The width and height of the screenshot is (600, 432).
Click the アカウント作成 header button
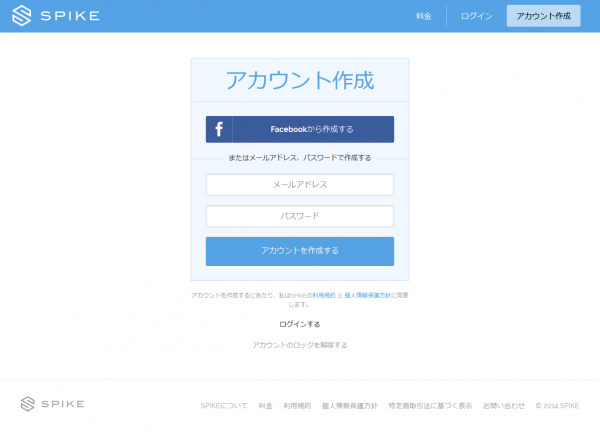point(543,16)
